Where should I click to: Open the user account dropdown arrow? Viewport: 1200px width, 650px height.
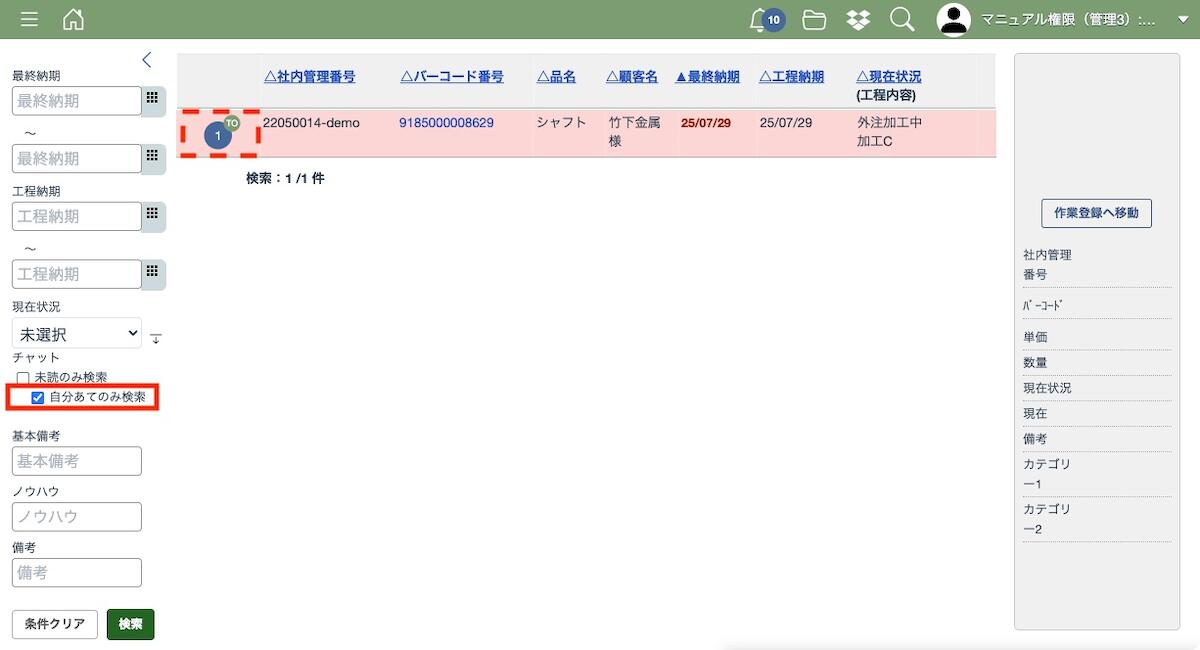click(x=1183, y=20)
